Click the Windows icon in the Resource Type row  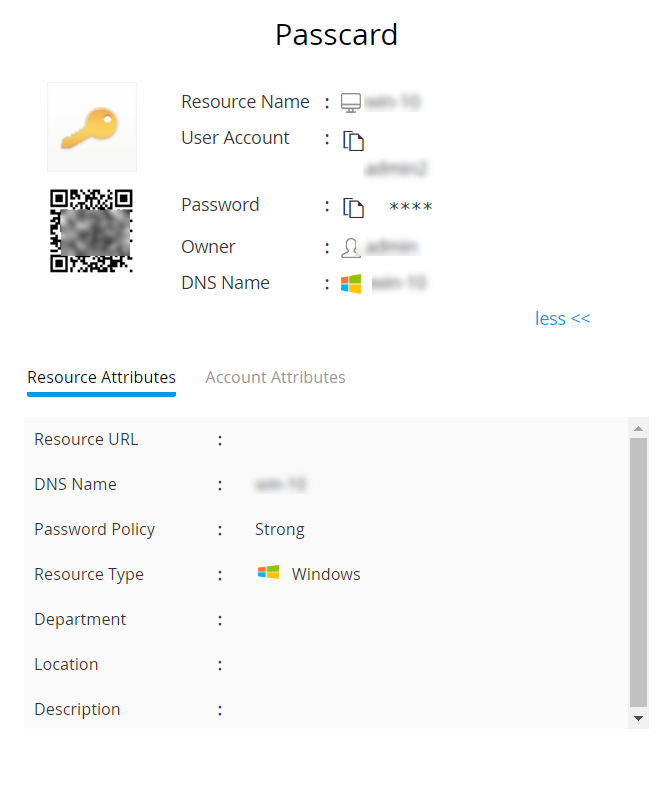click(268, 574)
